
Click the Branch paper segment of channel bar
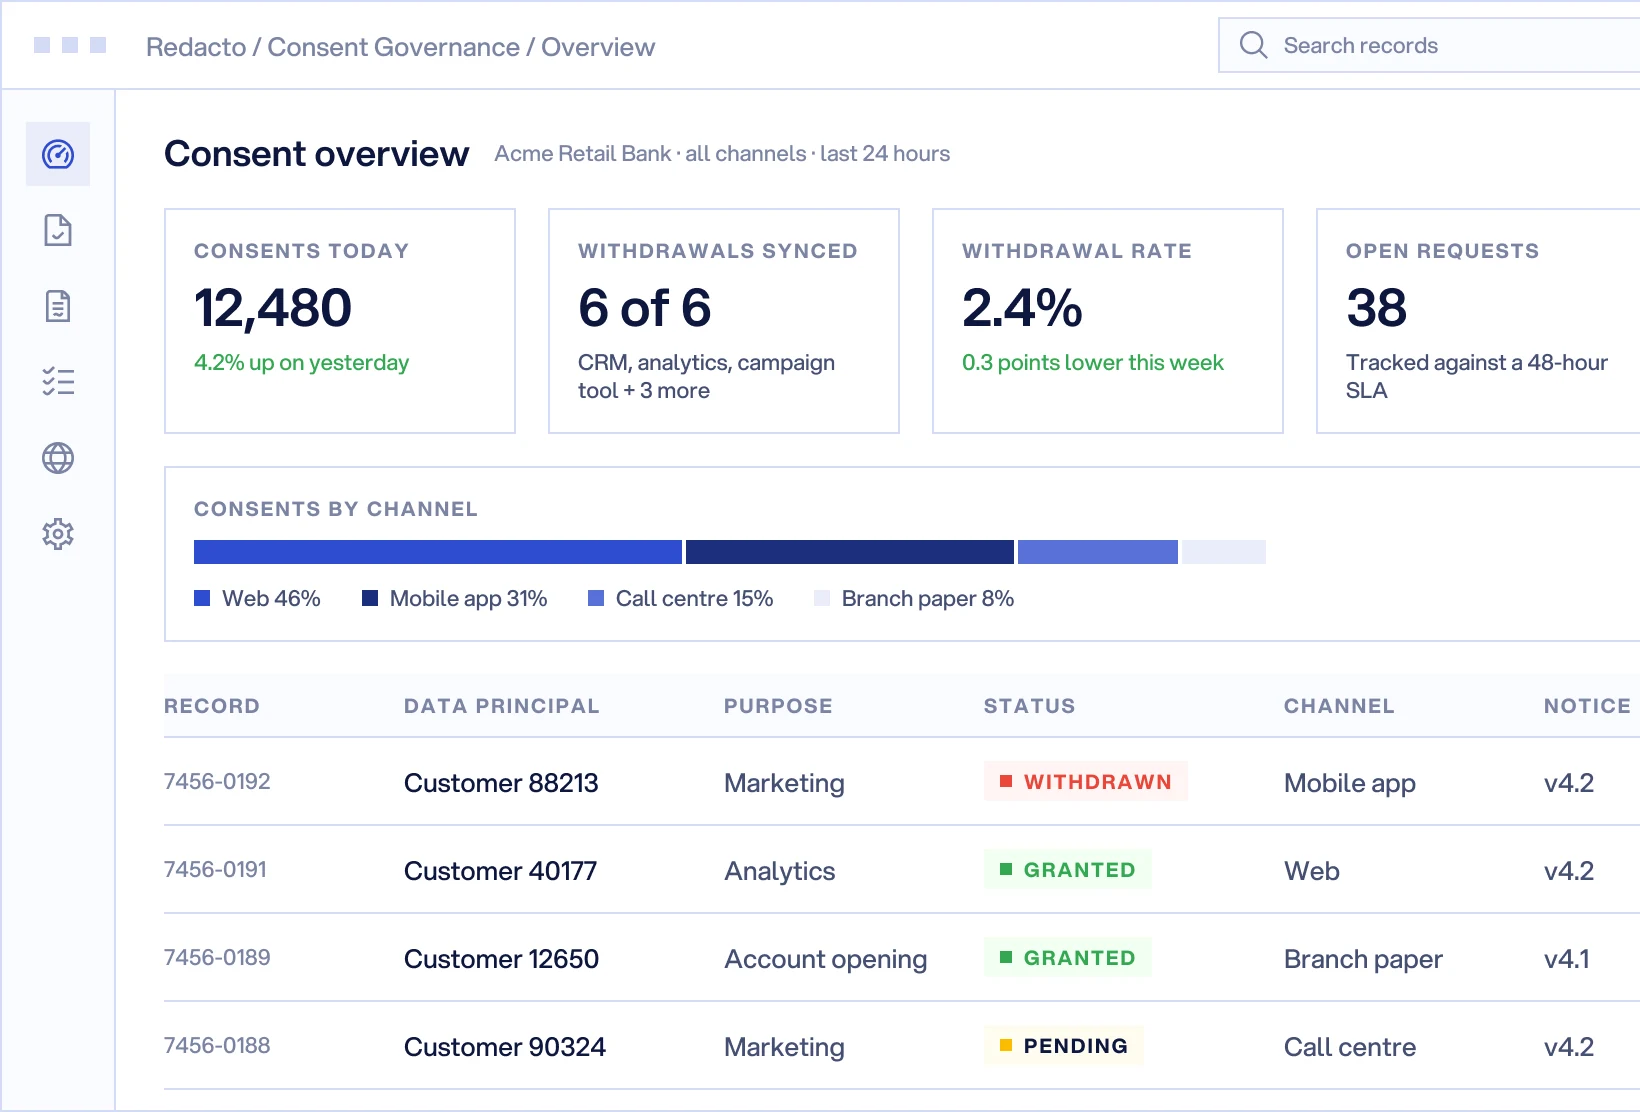1224,552
